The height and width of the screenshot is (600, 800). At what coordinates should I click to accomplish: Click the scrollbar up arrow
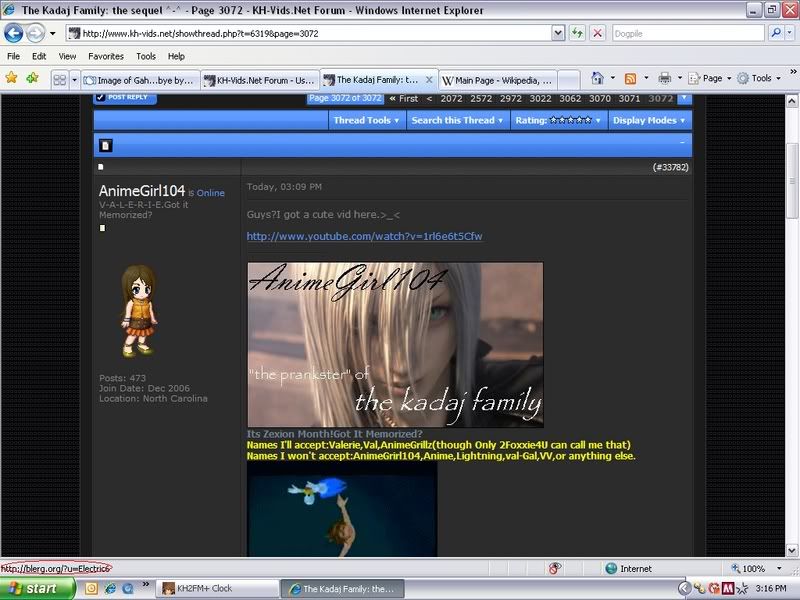[791, 101]
